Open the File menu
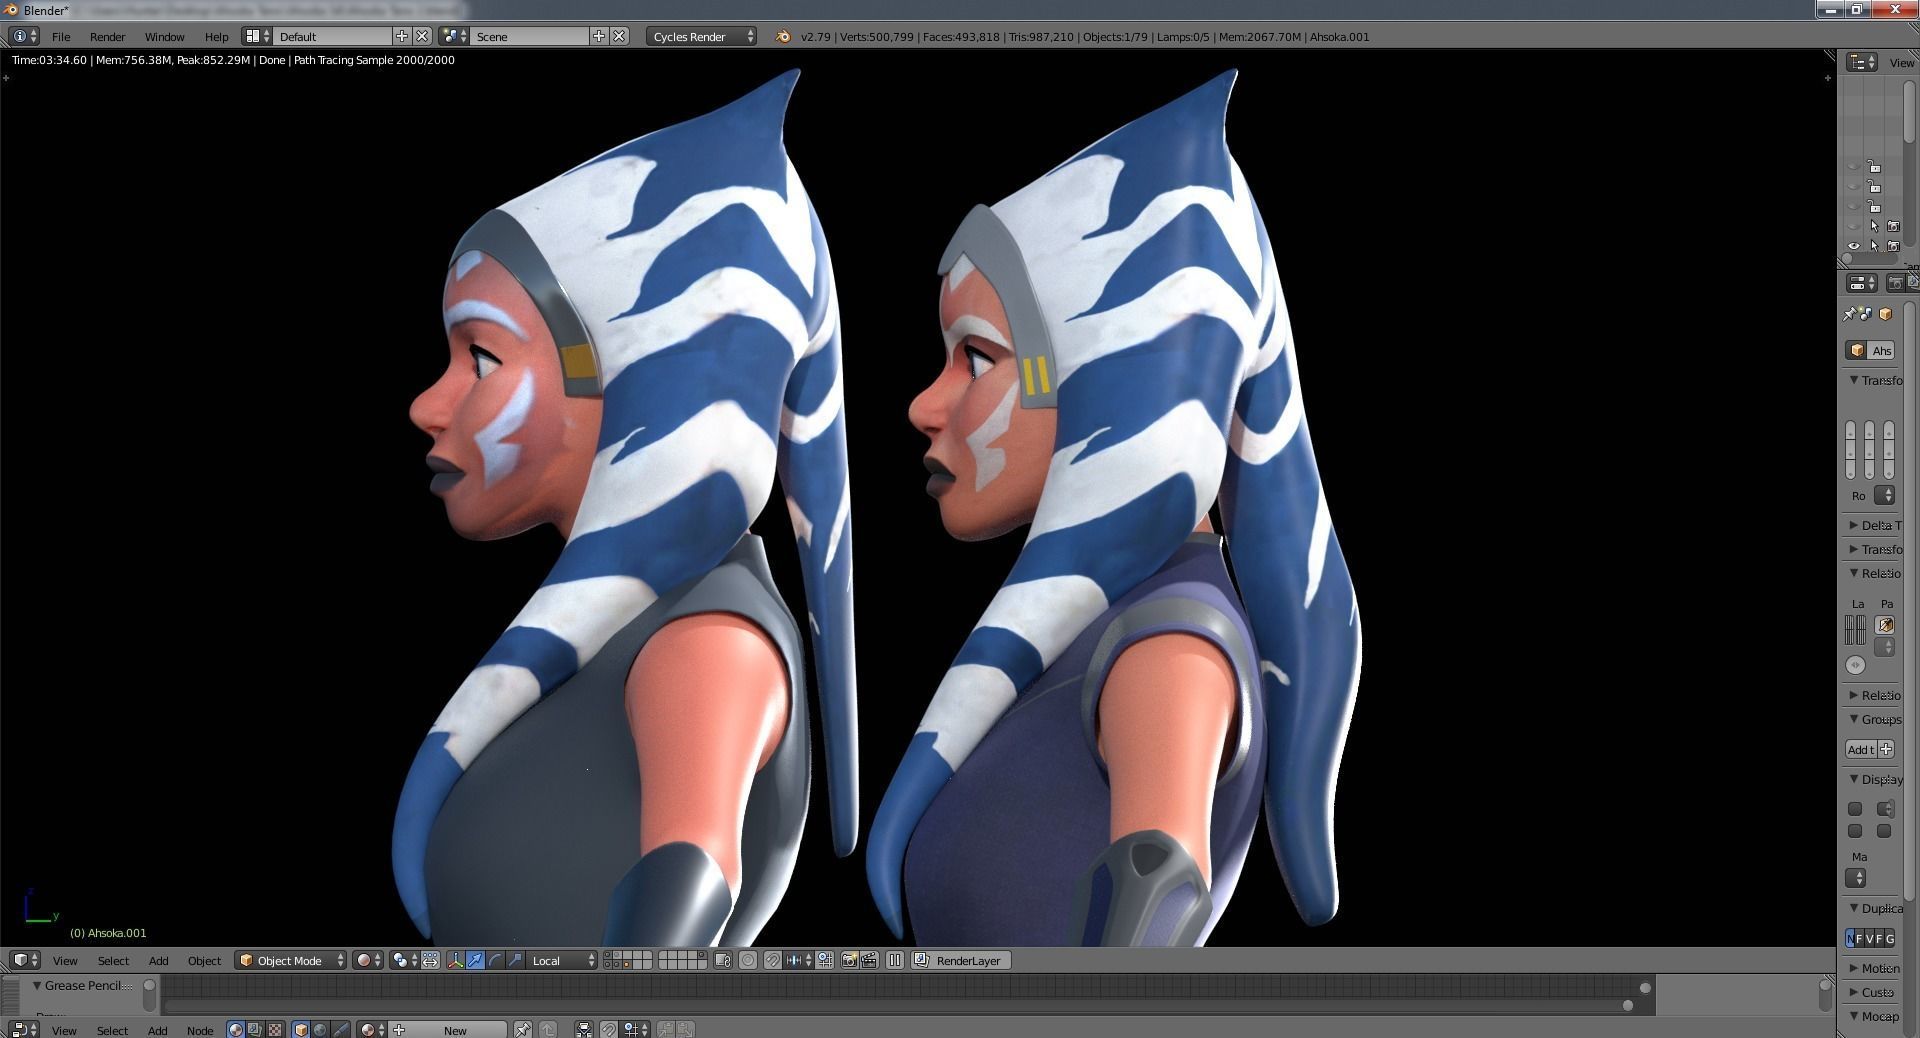Image resolution: width=1920 pixels, height=1038 pixels. [x=60, y=36]
